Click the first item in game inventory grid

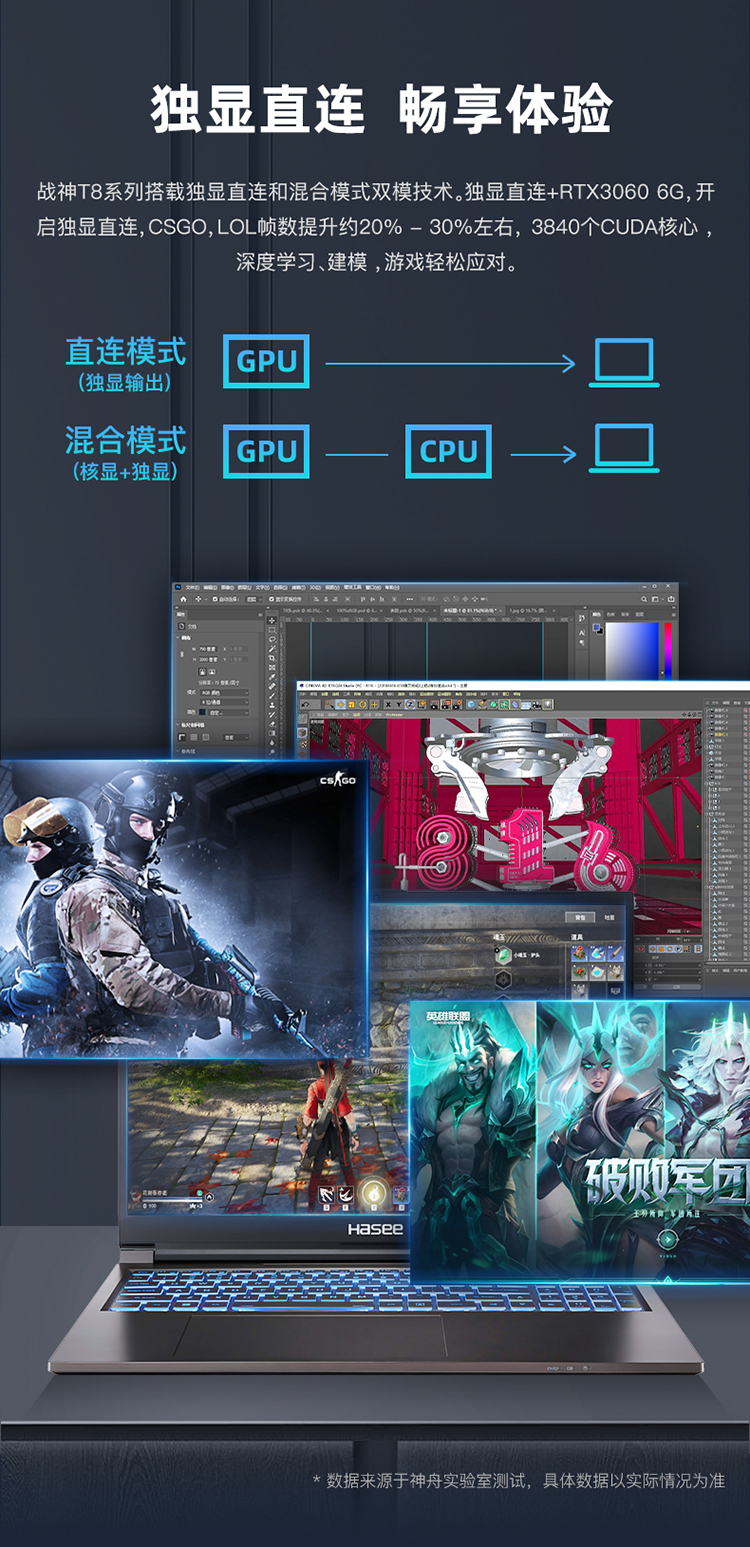pos(580,953)
